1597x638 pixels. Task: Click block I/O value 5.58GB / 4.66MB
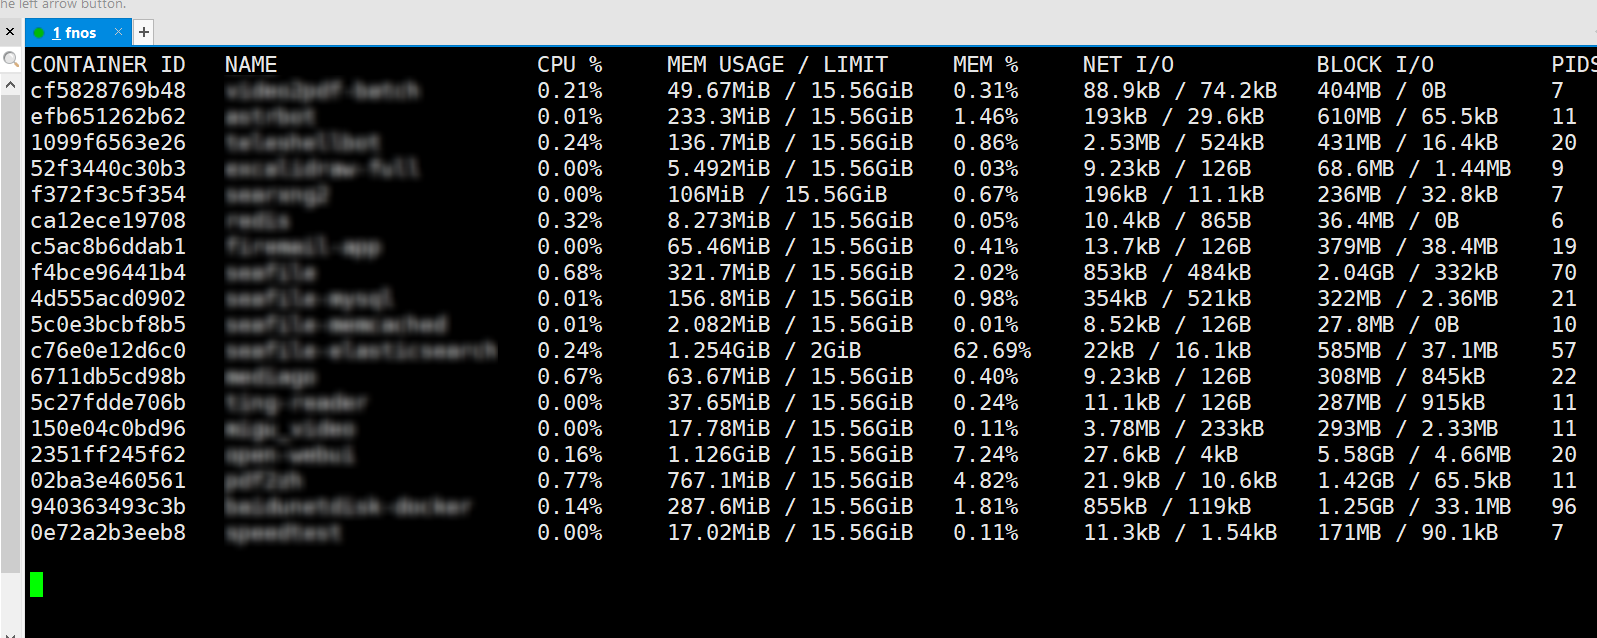[1414, 455]
